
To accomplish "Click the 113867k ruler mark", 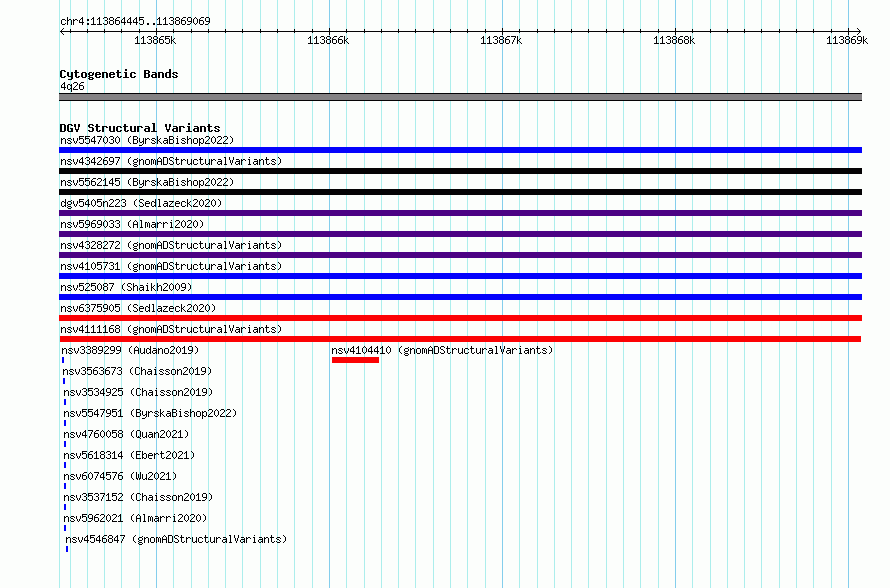I will pos(501,40).
